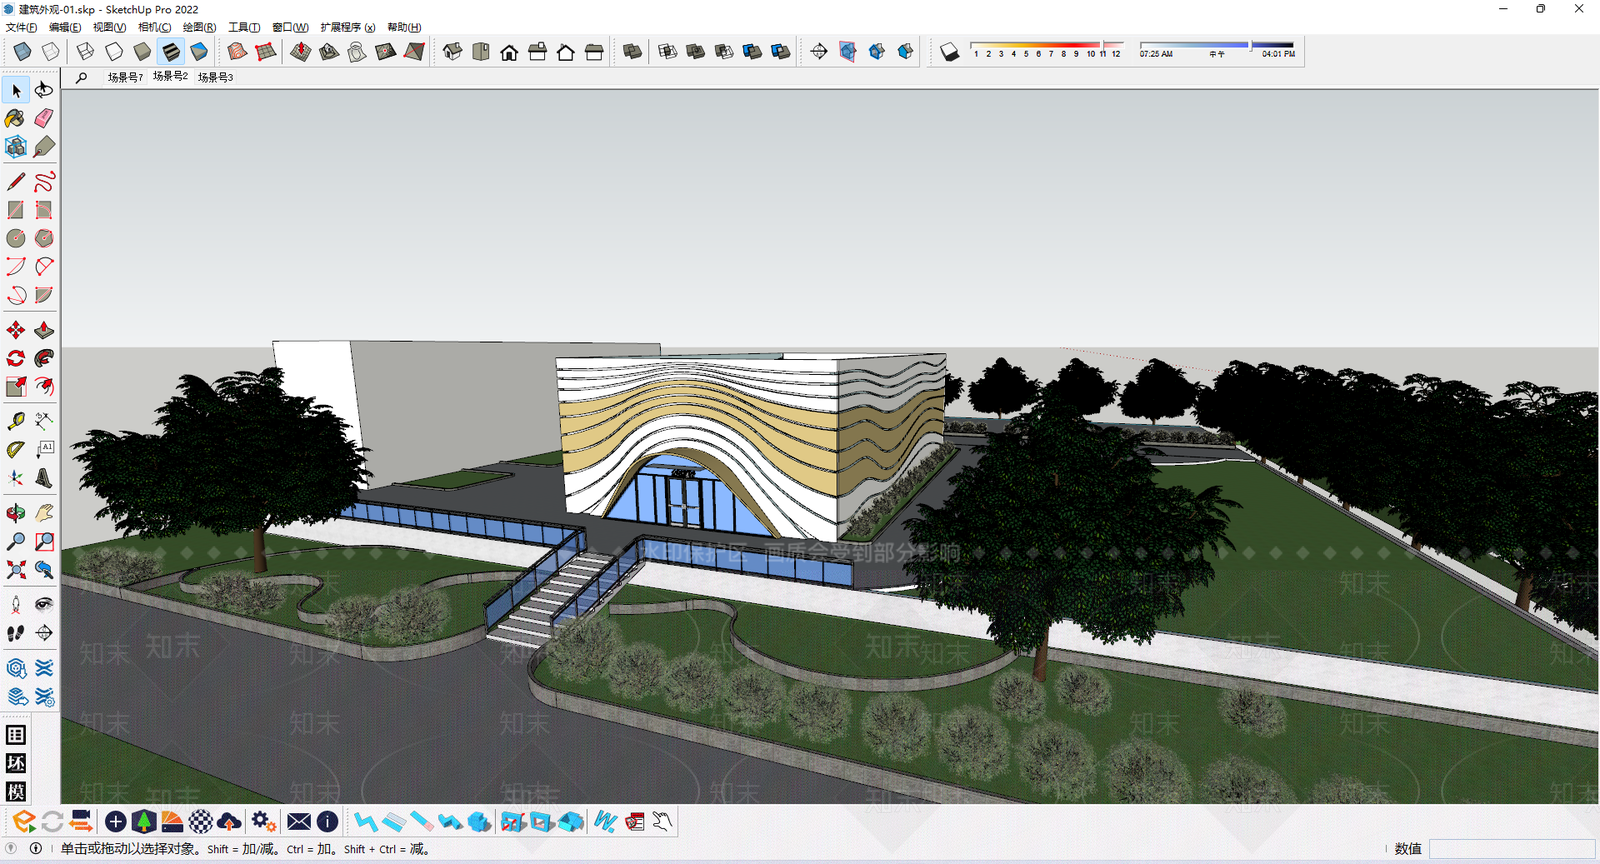Screen dimensions: 1600x864
Task: Expand the 工具(T) menu
Action: coord(244,27)
